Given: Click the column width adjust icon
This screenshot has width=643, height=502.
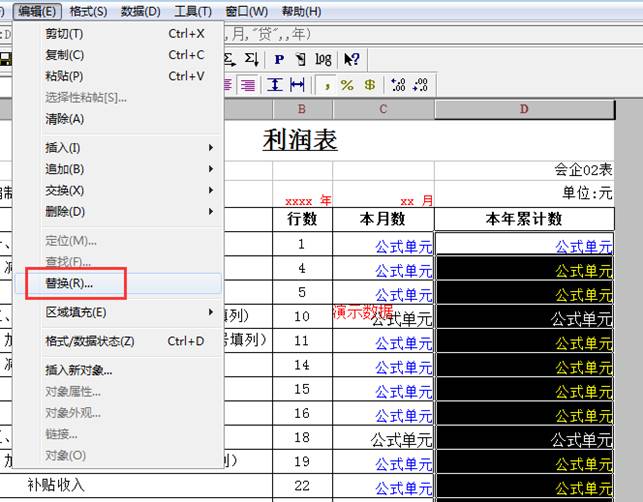Looking at the screenshot, I should point(297,85).
